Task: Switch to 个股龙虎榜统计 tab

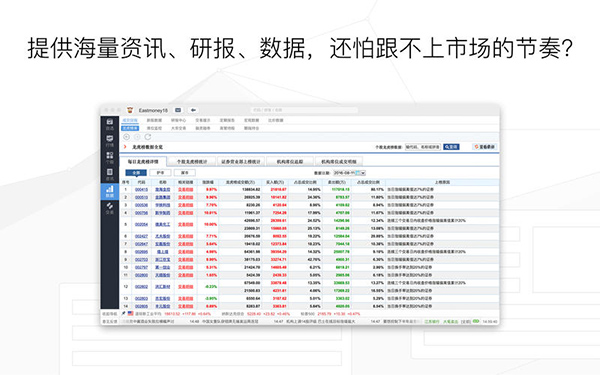Action: click(x=192, y=161)
